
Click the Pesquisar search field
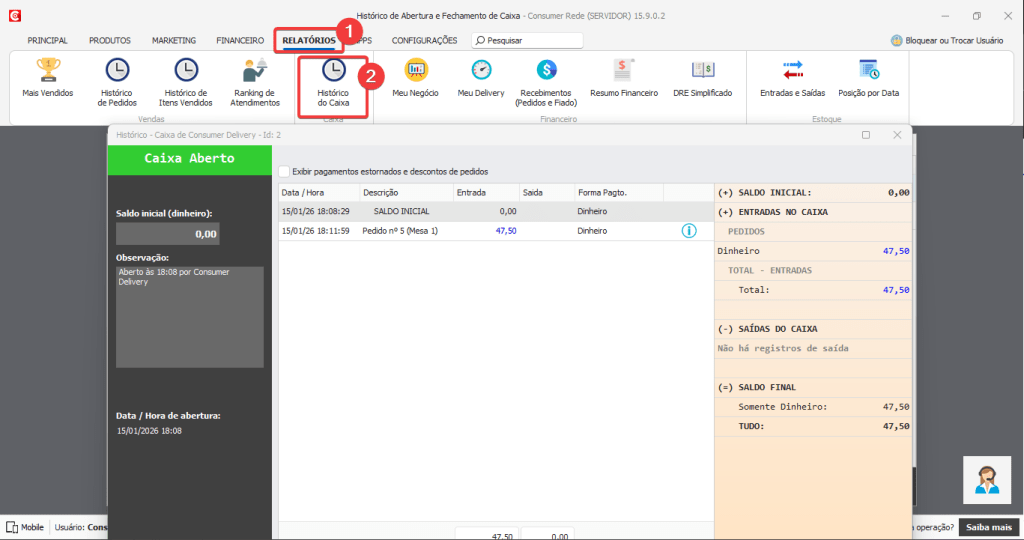(532, 41)
